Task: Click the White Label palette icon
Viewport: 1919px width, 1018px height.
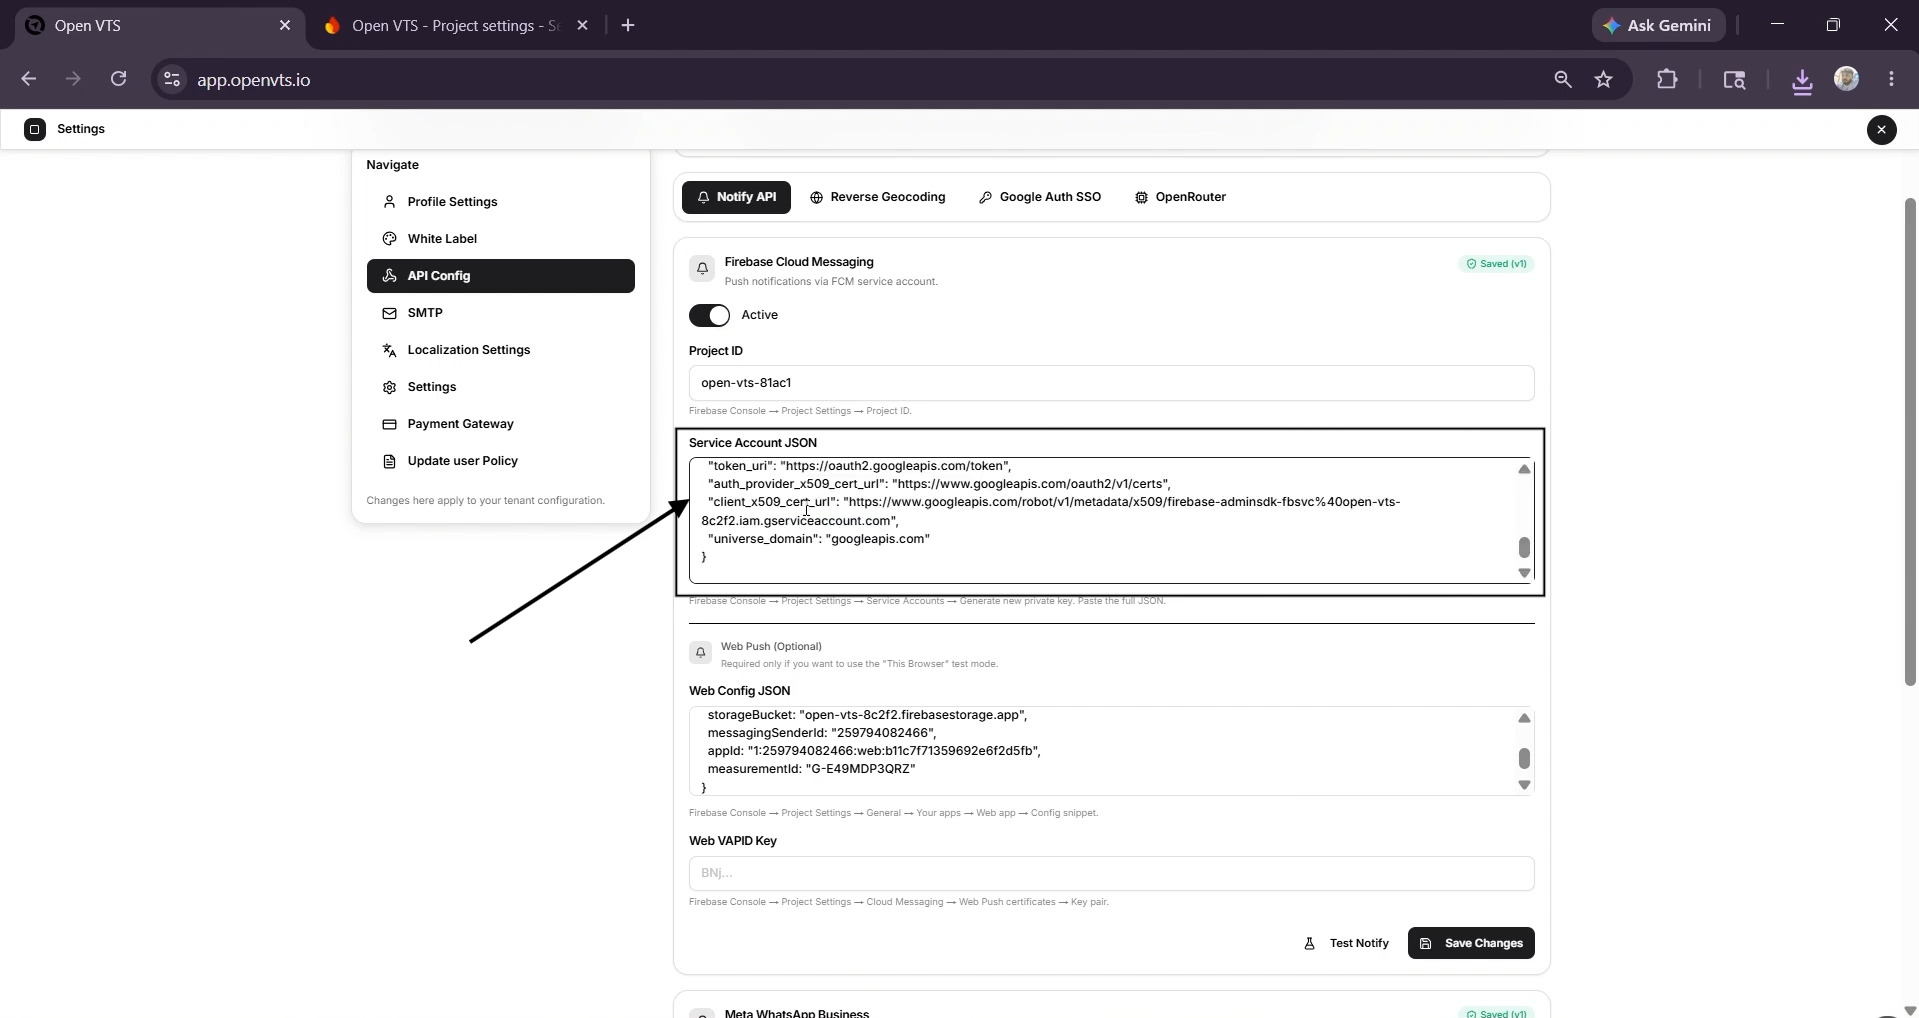Action: point(389,239)
